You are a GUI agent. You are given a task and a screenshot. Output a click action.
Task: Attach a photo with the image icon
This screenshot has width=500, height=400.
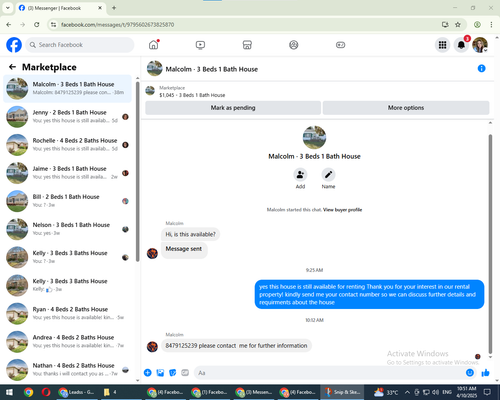click(160, 373)
